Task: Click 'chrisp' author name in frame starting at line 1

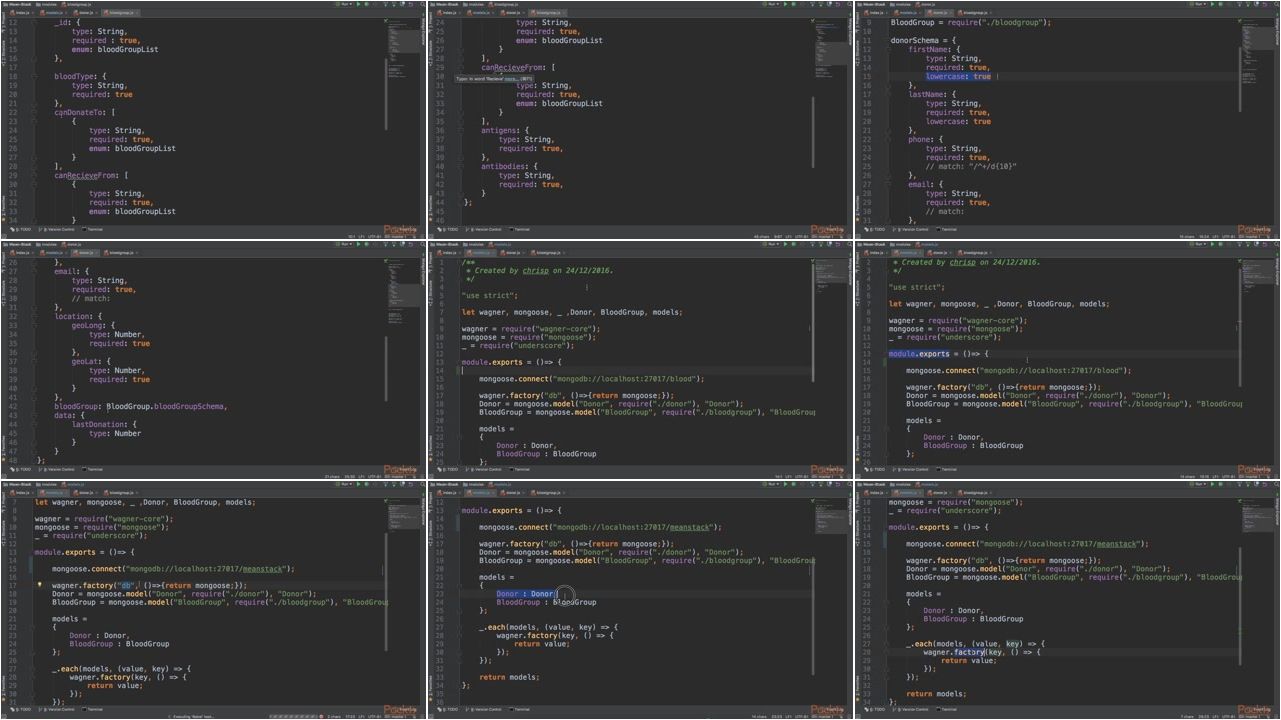Action: 534,270
